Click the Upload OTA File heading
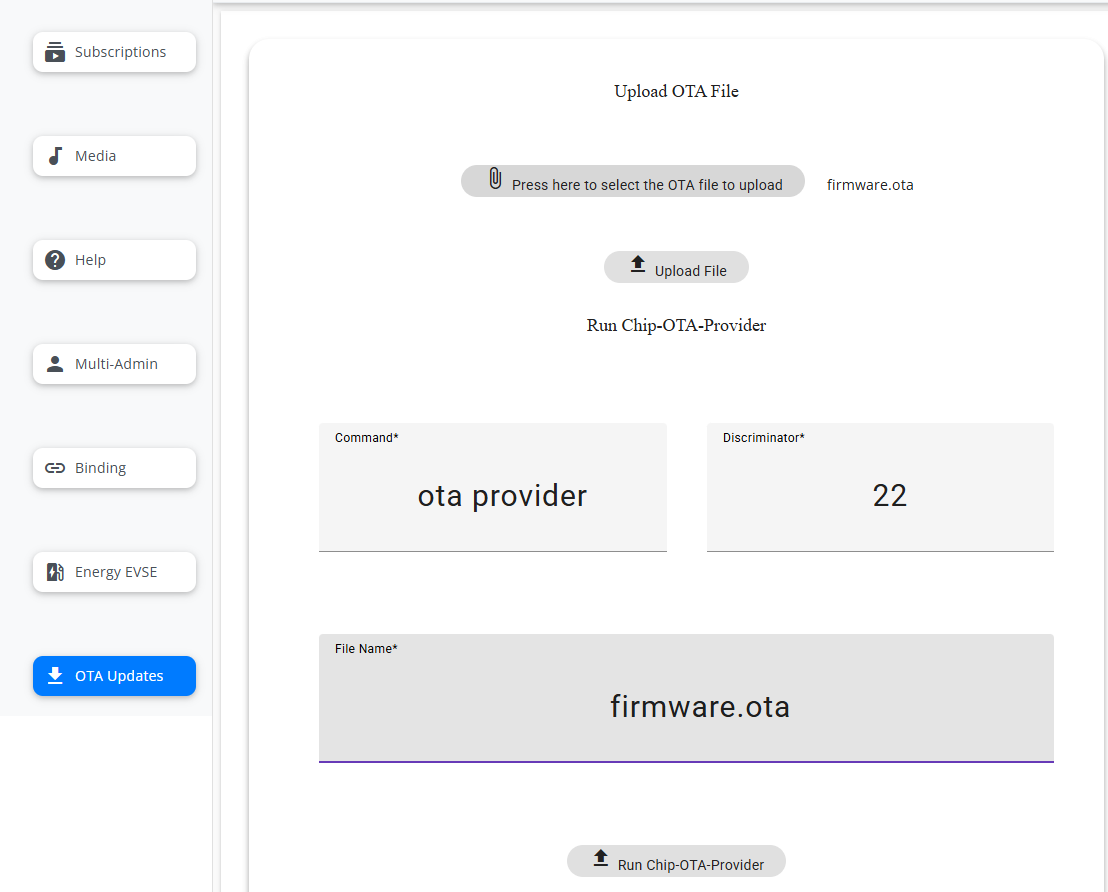 [x=676, y=91]
